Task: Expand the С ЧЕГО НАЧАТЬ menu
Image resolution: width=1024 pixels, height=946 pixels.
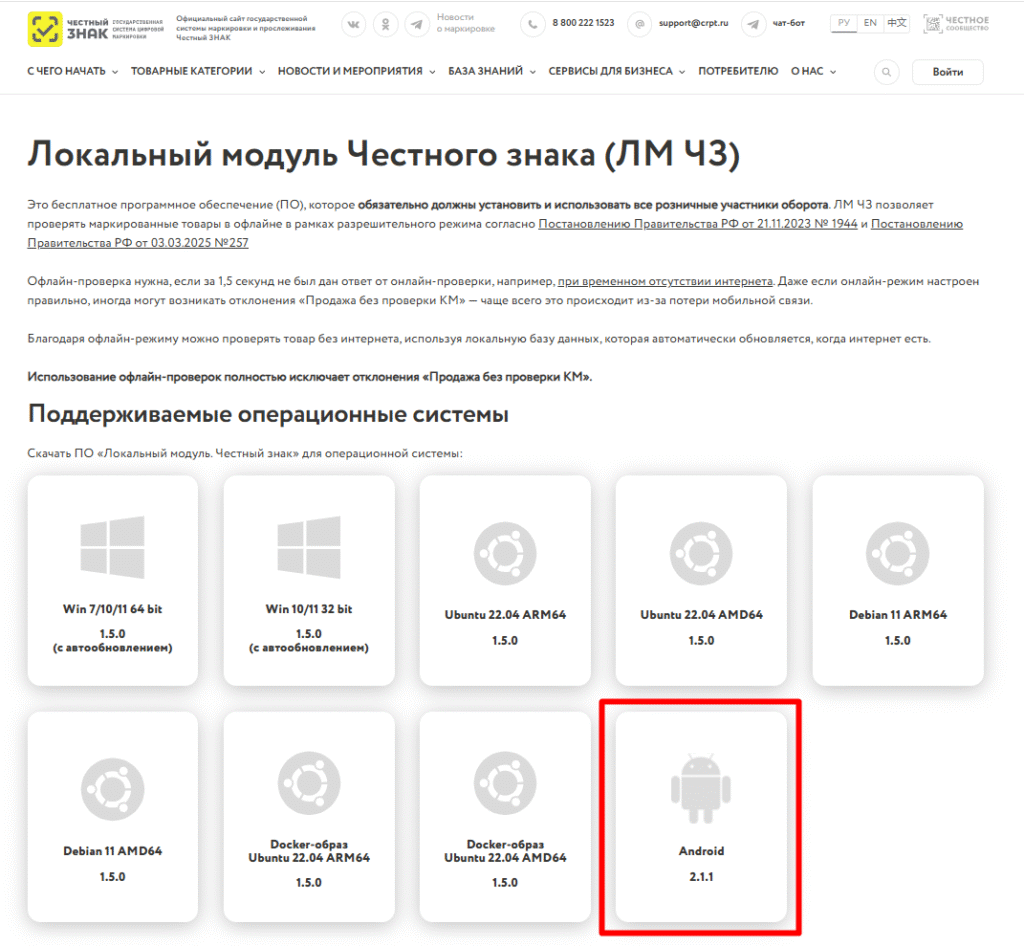Action: click(x=72, y=71)
